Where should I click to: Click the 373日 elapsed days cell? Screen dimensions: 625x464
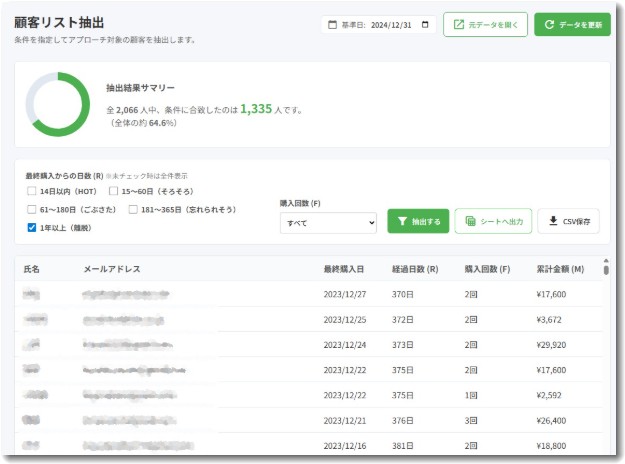[x=403, y=345]
